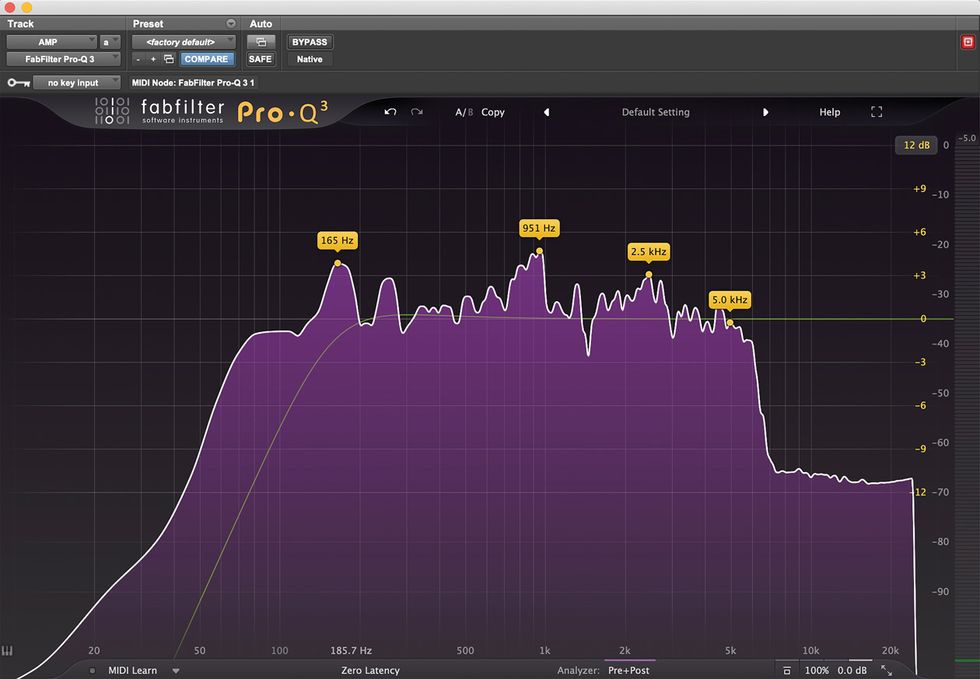Enter full screen mode icon

(876, 112)
